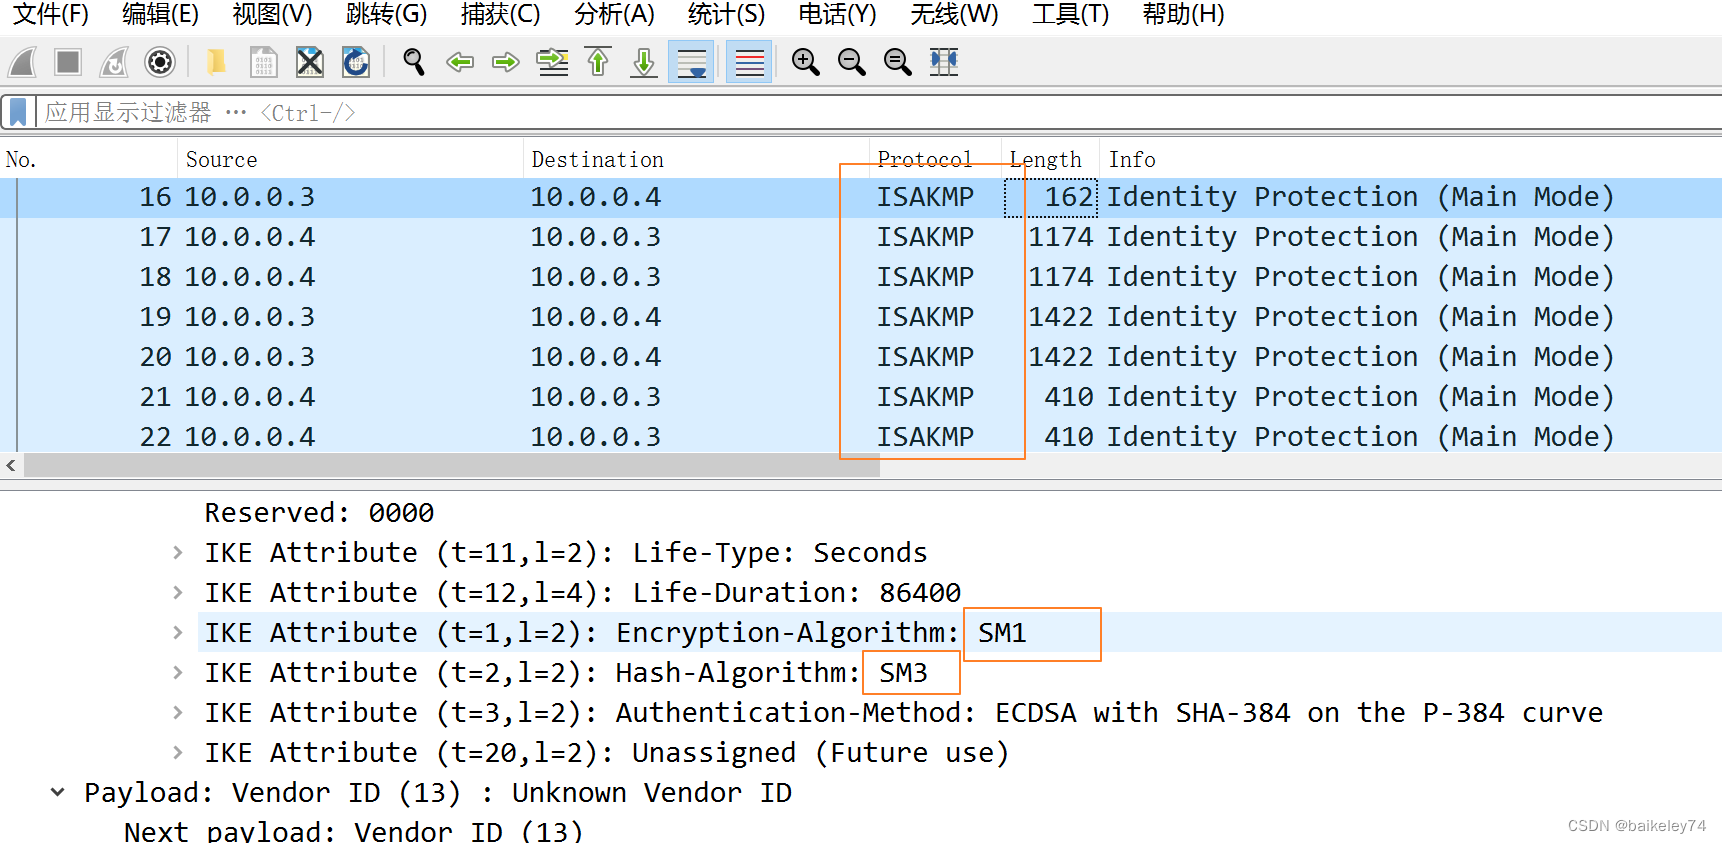Expand the Unassigned (Future use) attribute

tap(177, 752)
